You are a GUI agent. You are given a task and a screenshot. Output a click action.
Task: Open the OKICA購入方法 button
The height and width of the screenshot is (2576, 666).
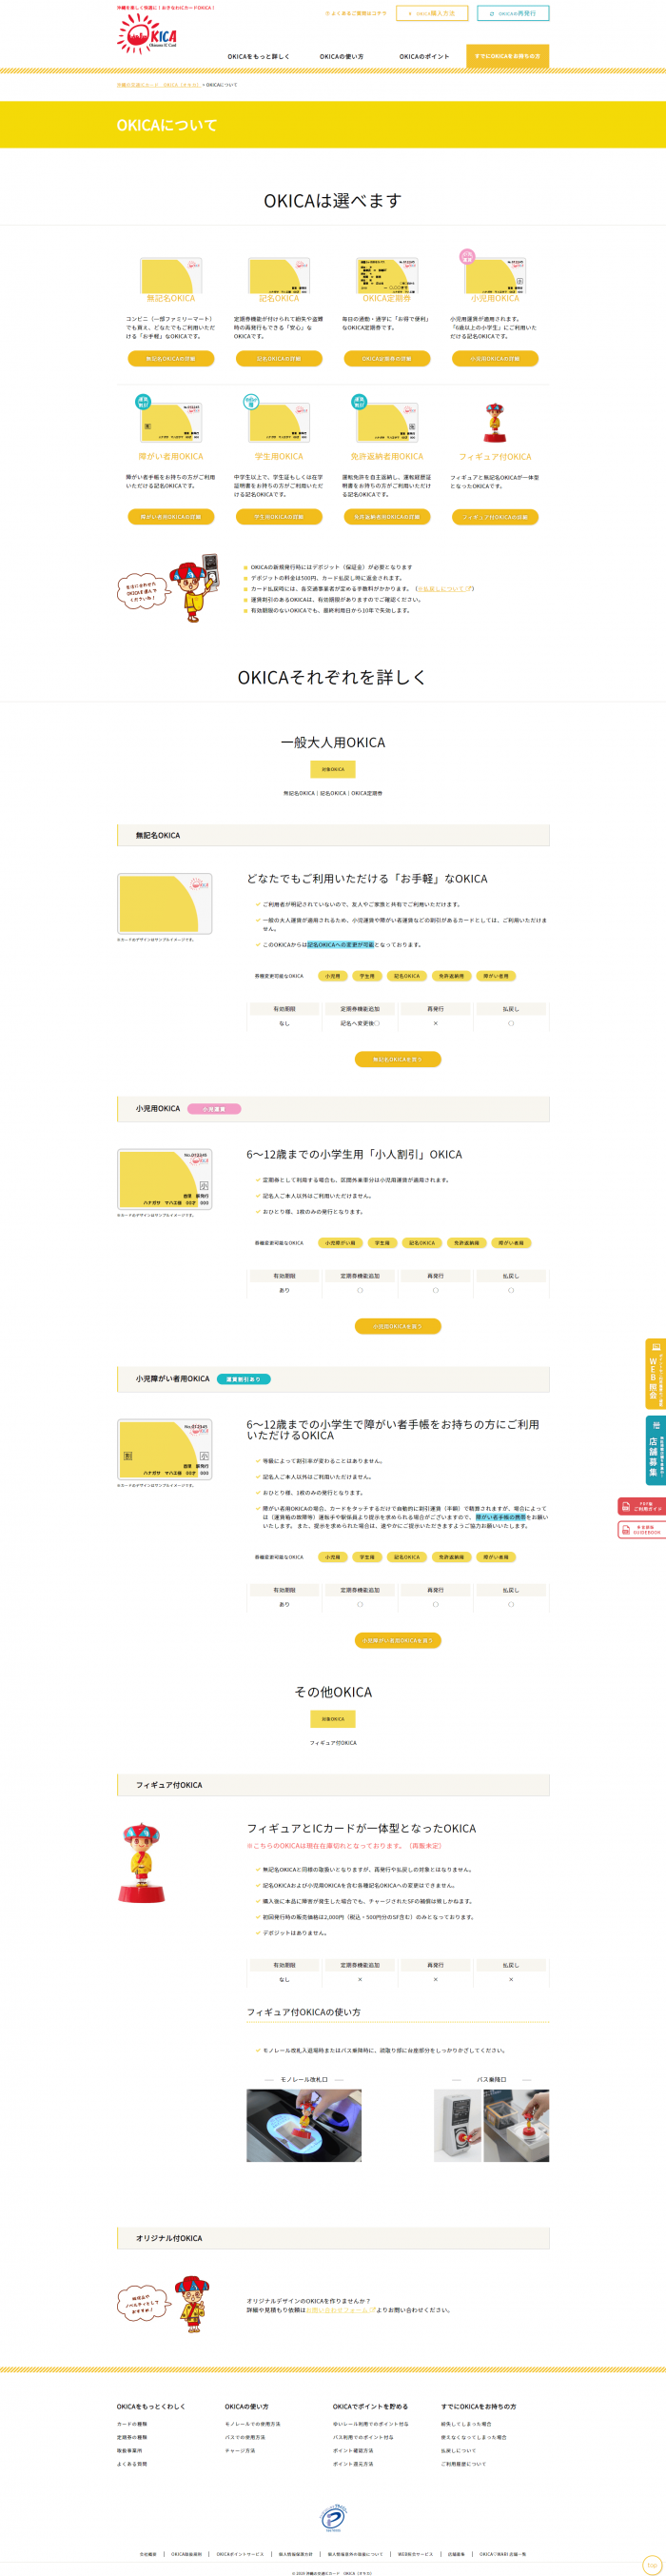pyautogui.click(x=432, y=14)
